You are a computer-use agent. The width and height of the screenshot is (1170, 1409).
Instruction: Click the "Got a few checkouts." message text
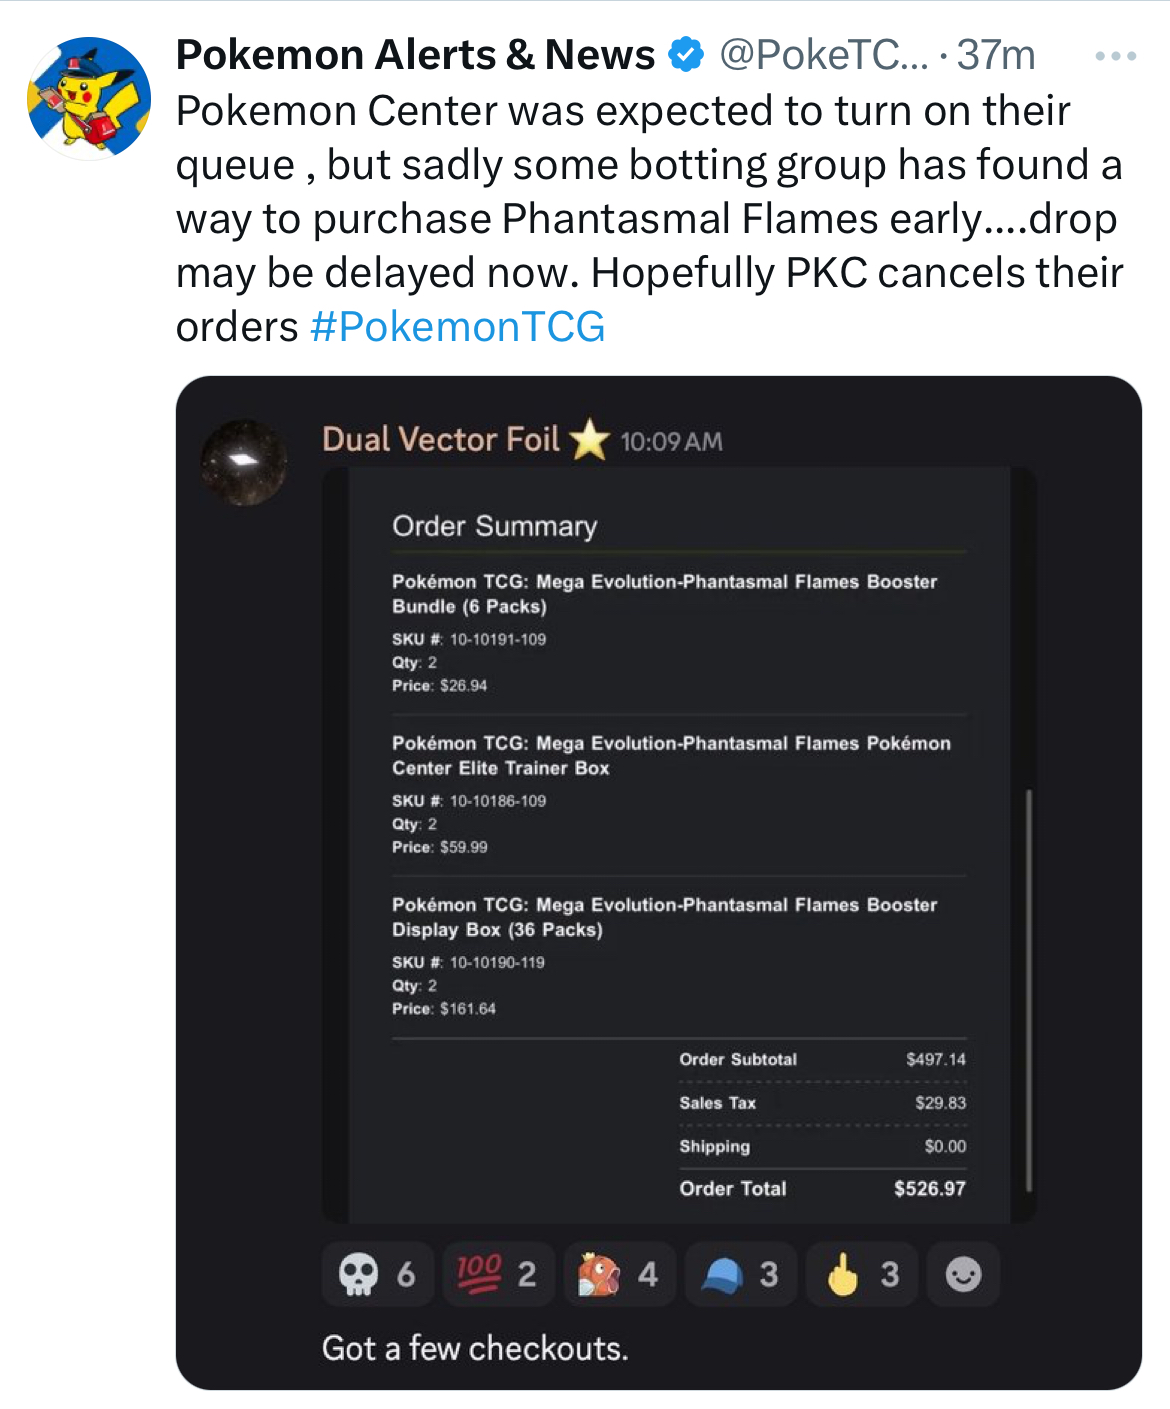pos(475,1348)
